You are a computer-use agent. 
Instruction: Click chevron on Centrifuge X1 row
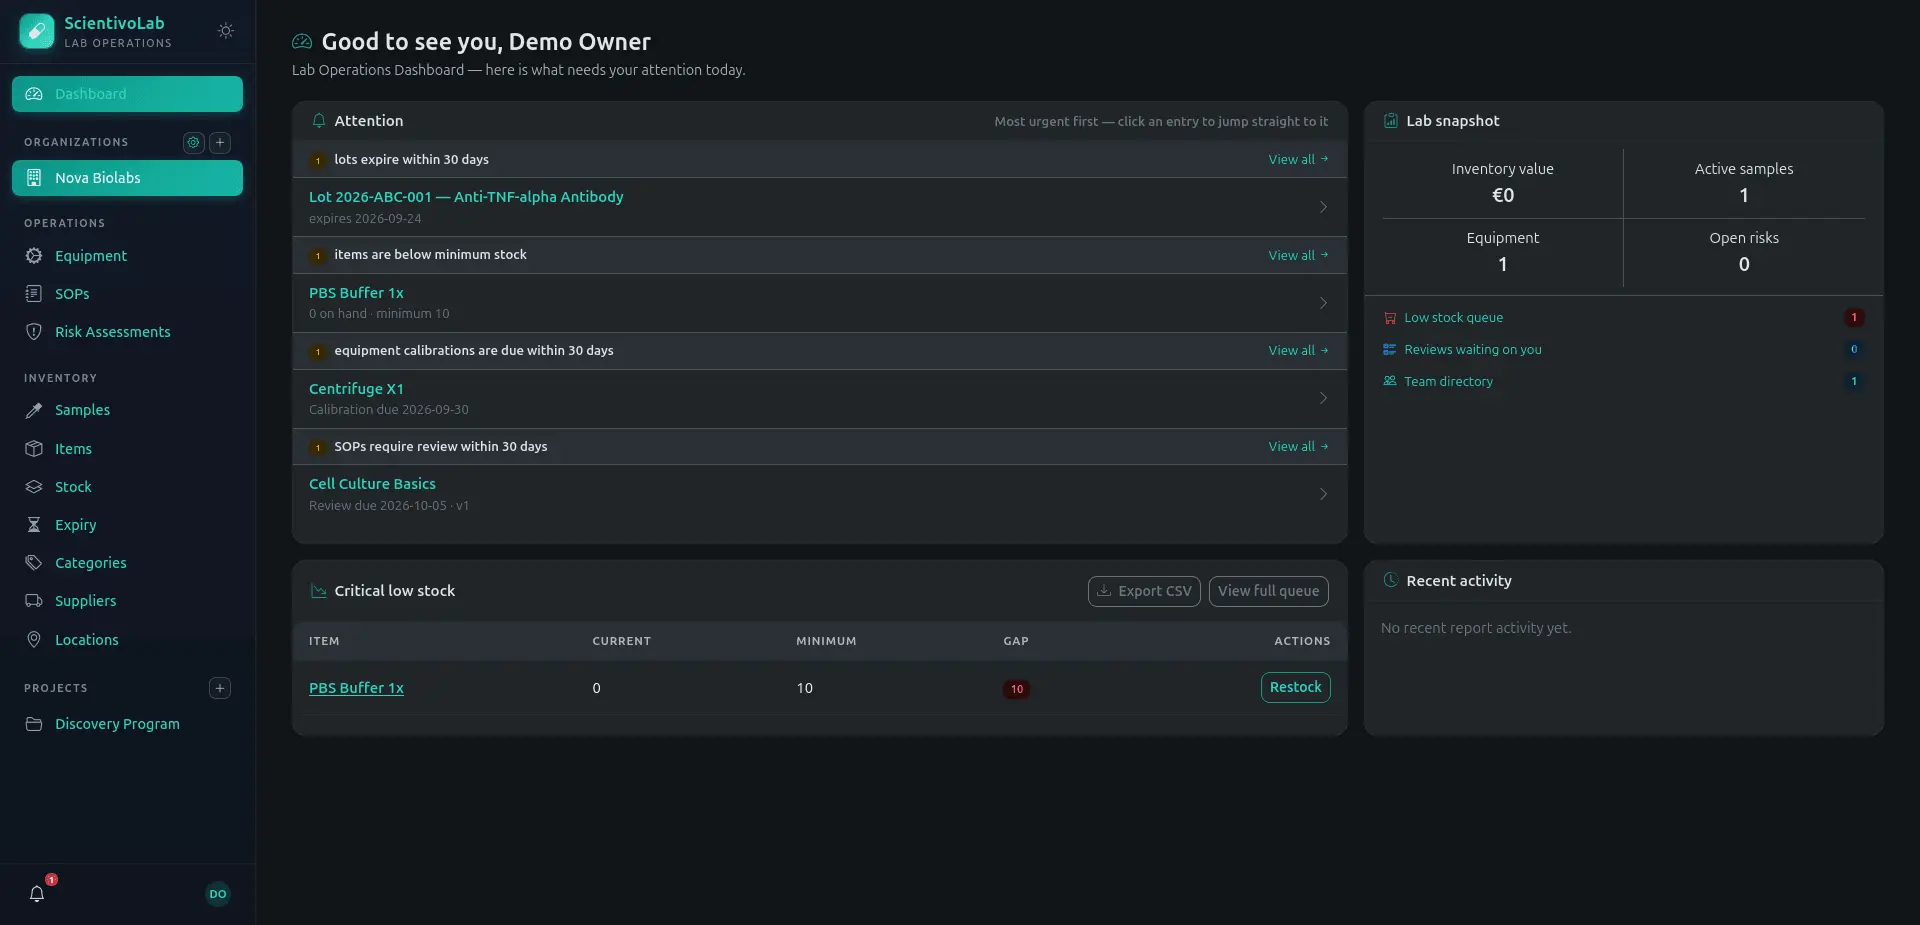[1323, 398]
